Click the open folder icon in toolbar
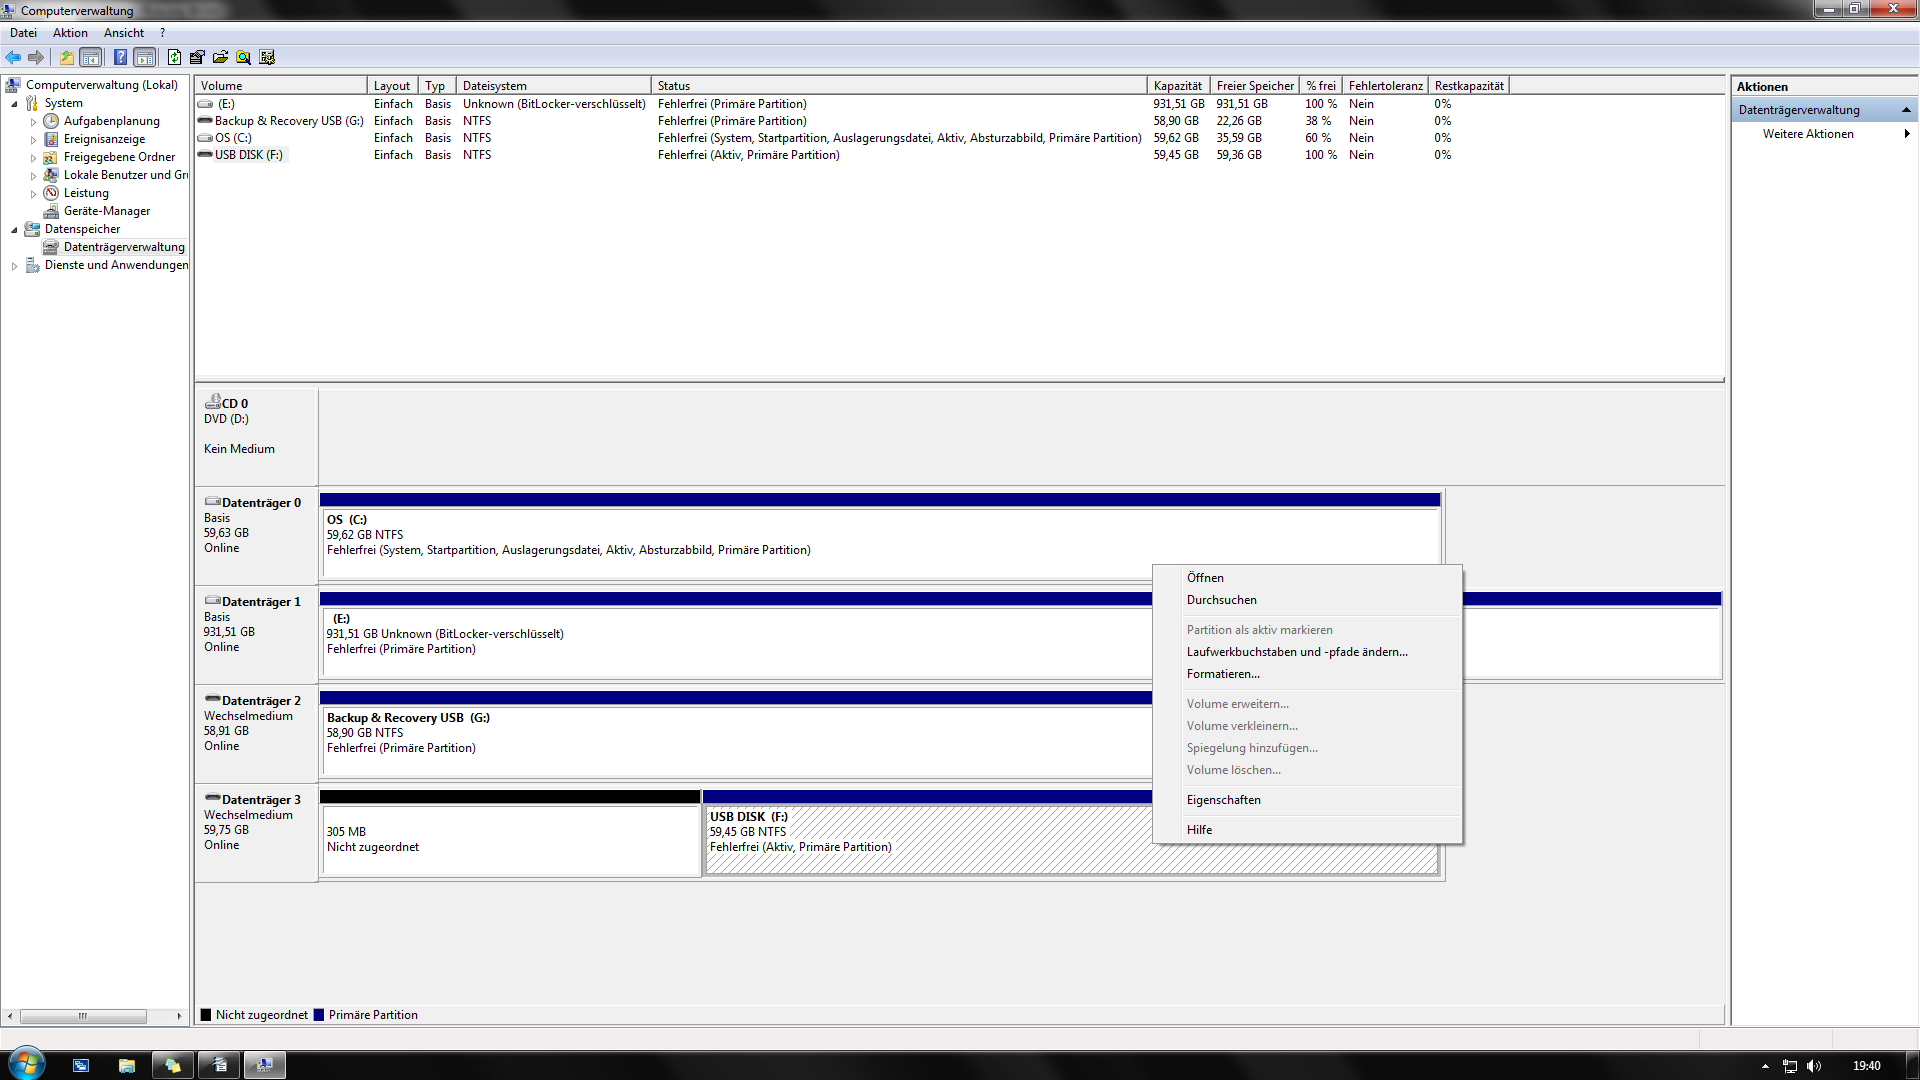This screenshot has height=1080, width=1920. (220, 58)
